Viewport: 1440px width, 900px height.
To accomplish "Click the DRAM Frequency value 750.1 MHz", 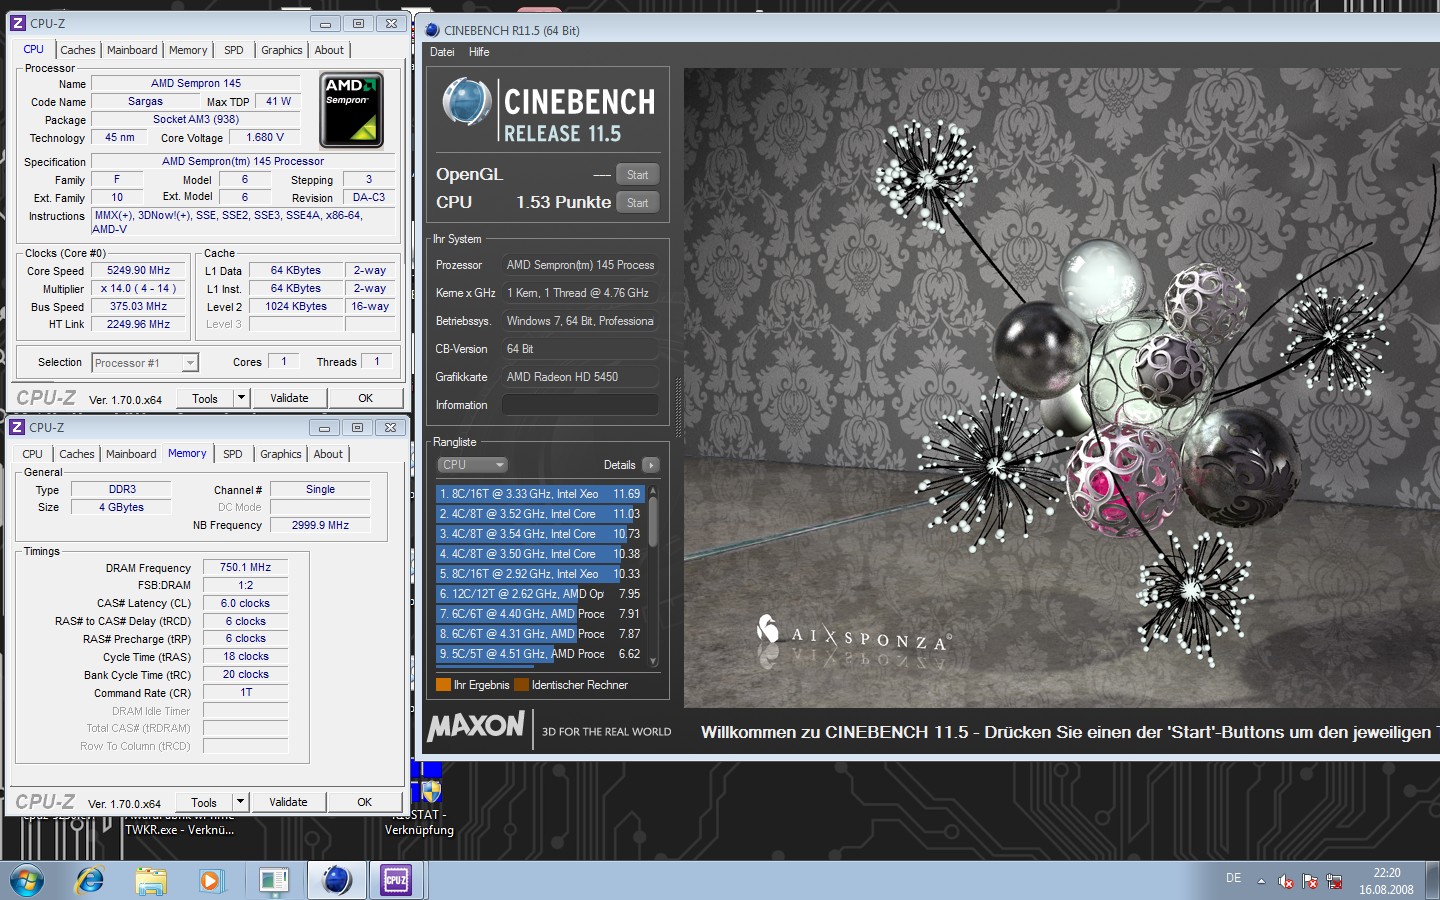I will [246, 567].
